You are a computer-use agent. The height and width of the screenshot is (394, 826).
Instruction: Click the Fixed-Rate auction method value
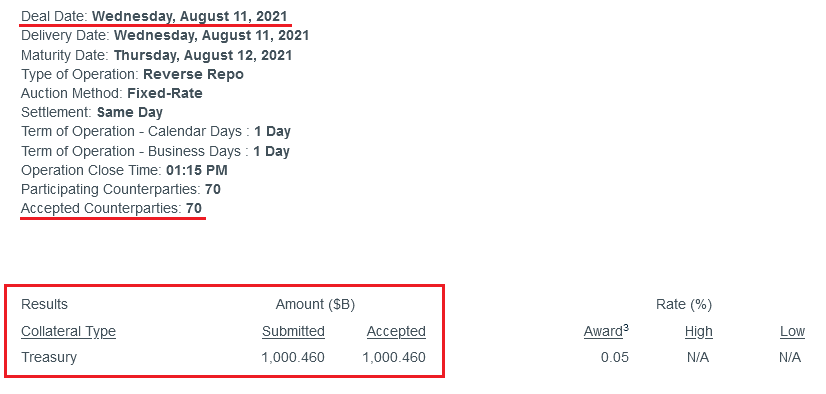click(x=165, y=94)
